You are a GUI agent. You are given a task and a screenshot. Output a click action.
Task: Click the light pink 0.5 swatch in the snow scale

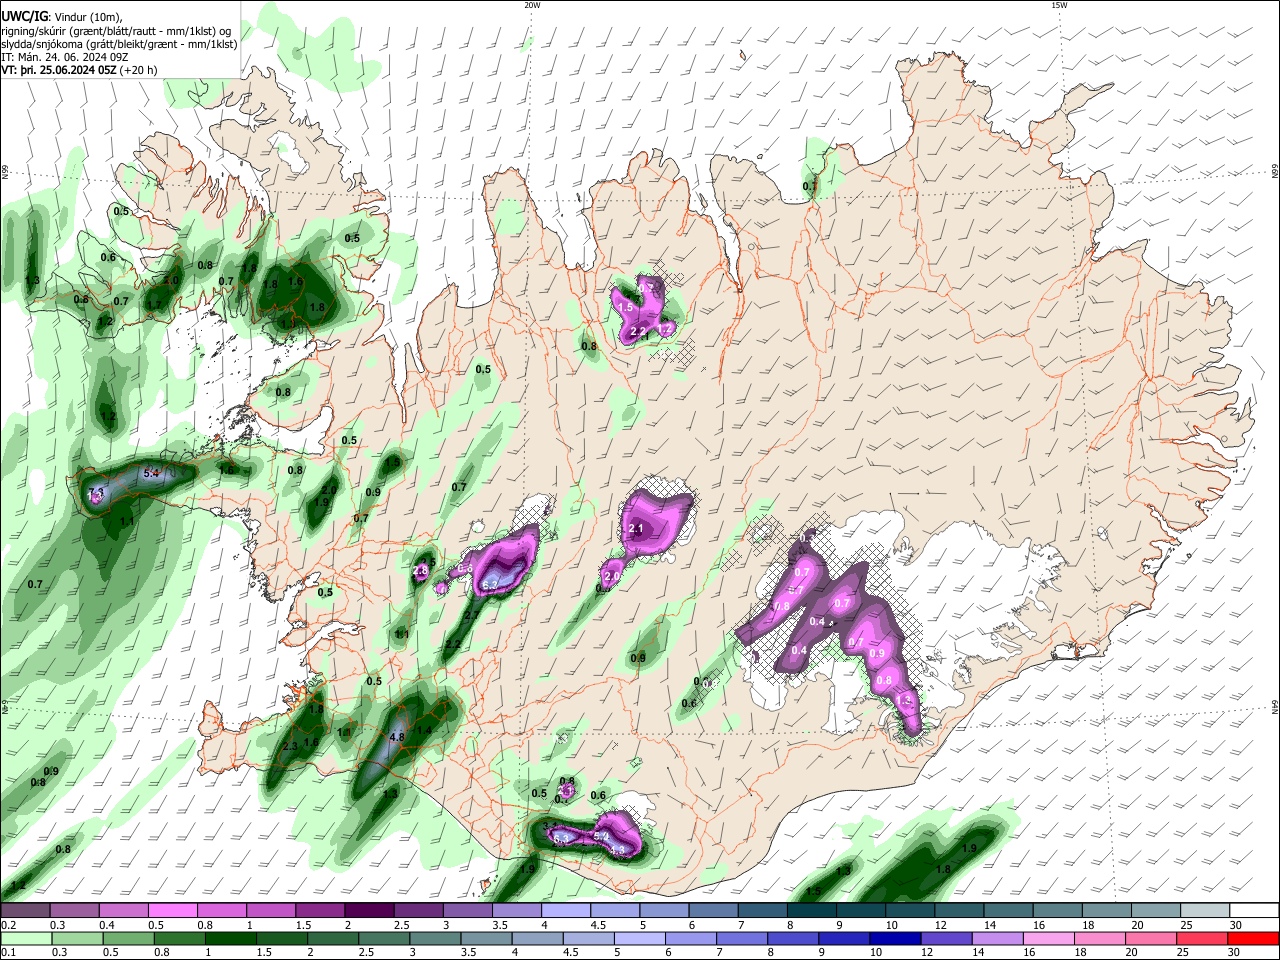pos(173,911)
